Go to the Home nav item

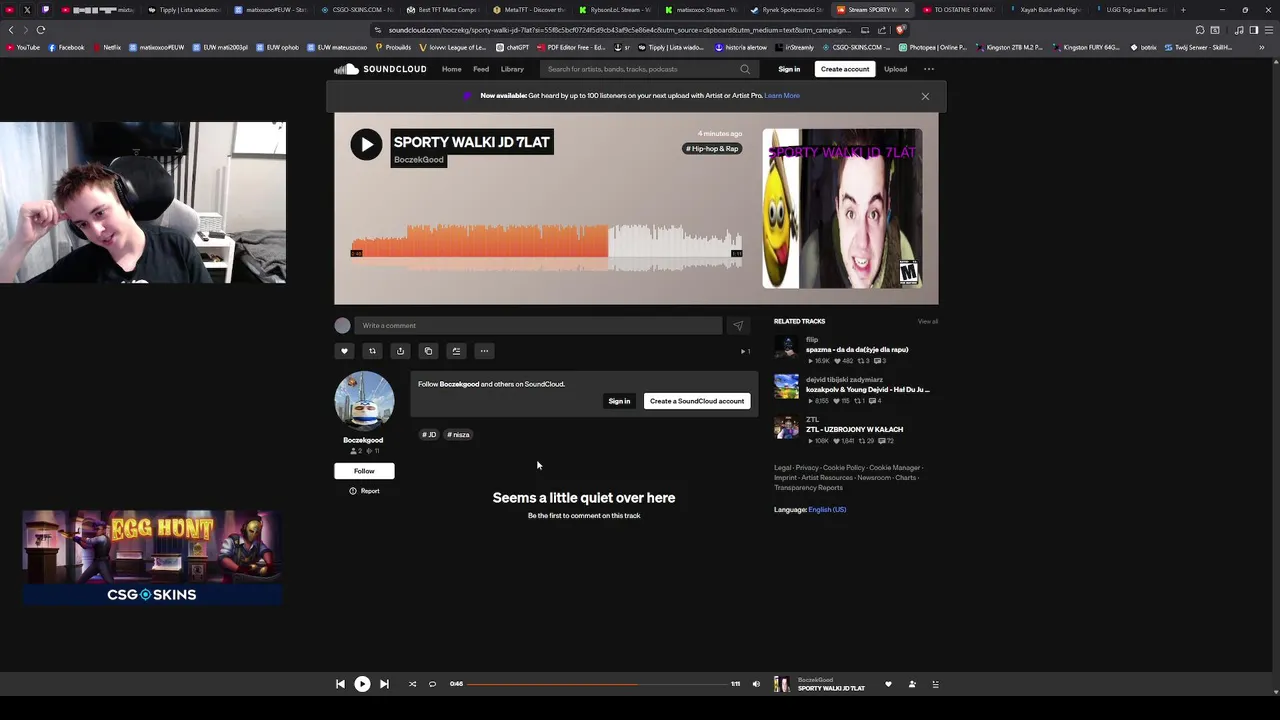[x=452, y=69]
